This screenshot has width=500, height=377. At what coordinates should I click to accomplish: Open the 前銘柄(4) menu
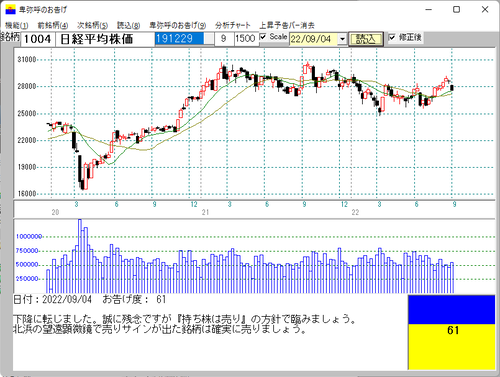click(53, 25)
